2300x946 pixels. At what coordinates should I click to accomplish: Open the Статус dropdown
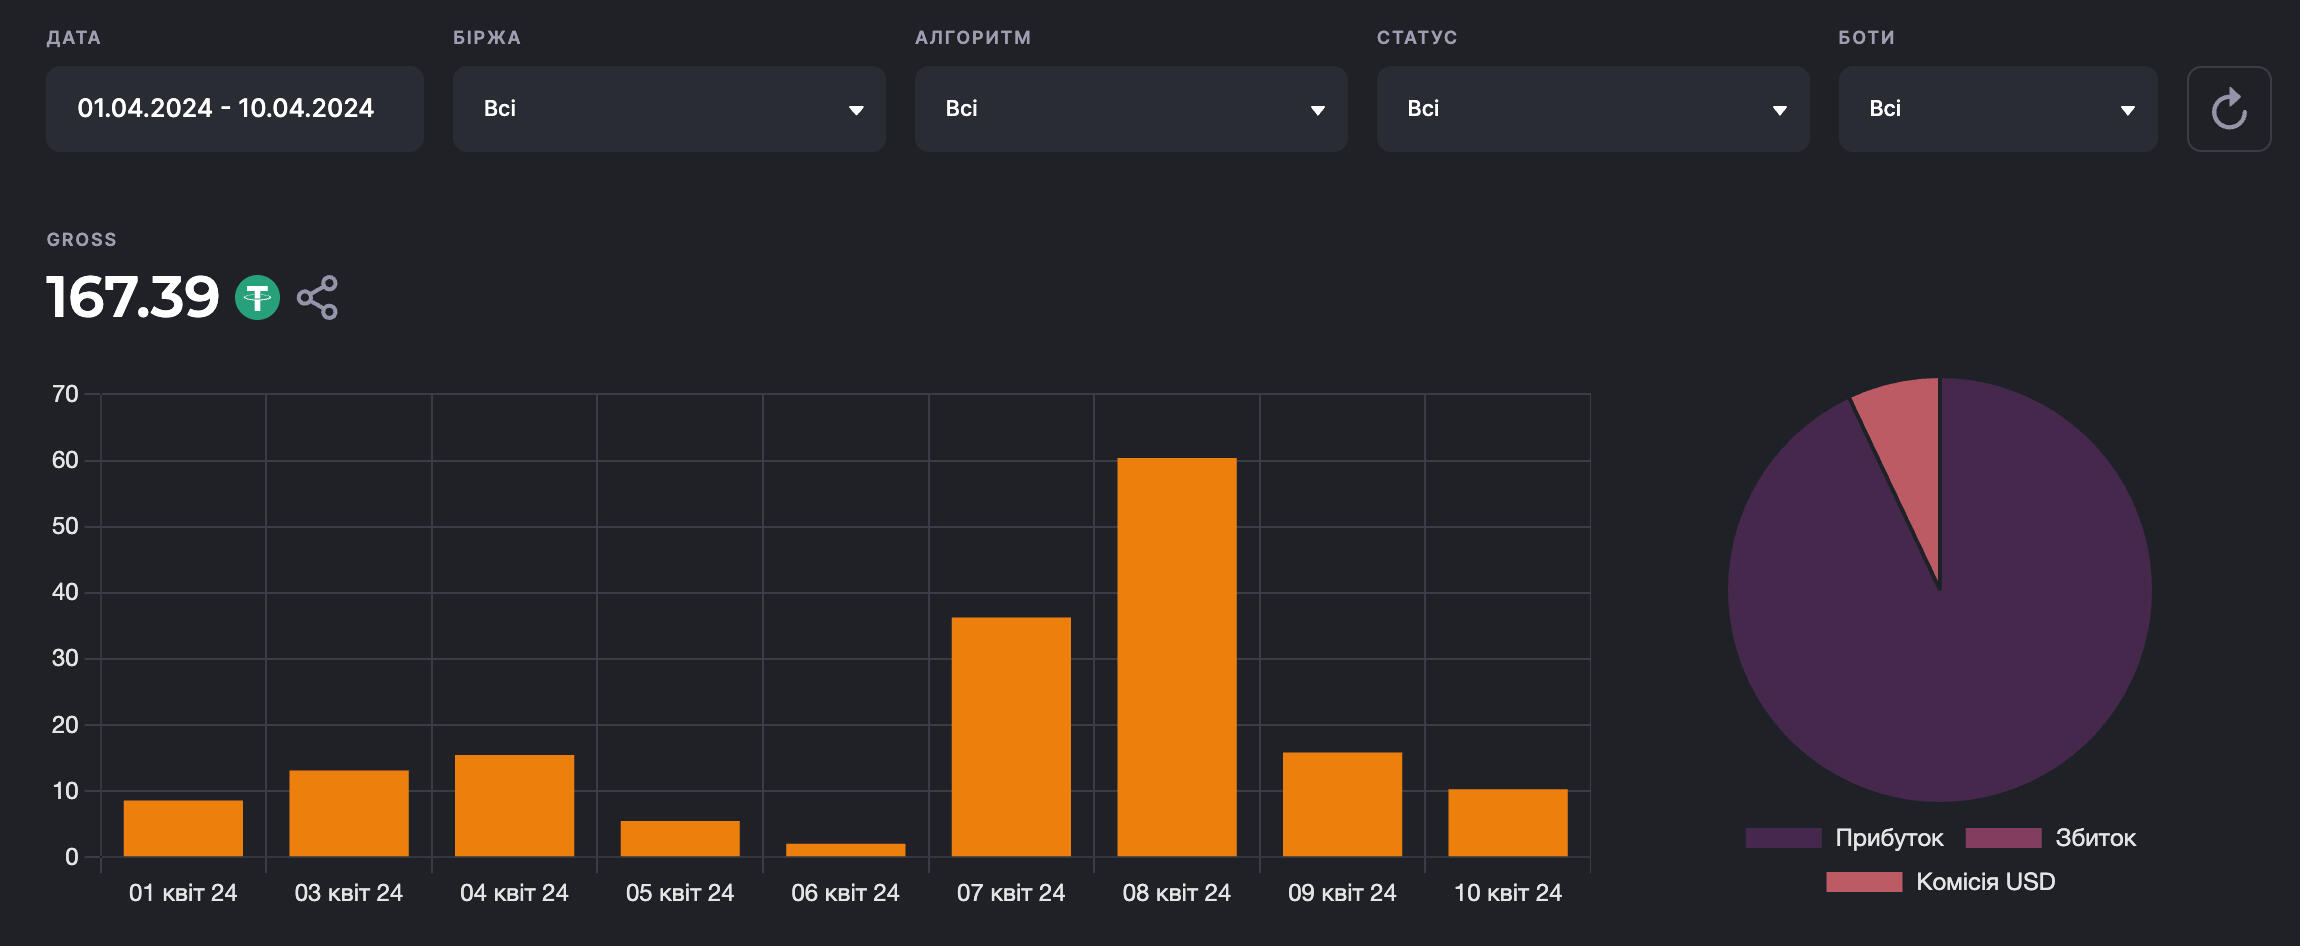1593,109
